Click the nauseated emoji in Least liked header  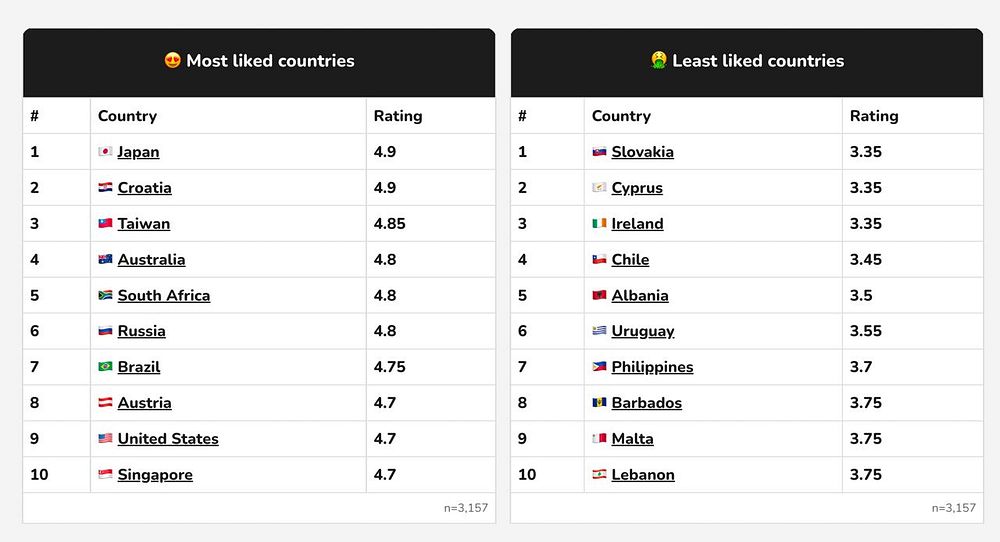click(x=659, y=61)
